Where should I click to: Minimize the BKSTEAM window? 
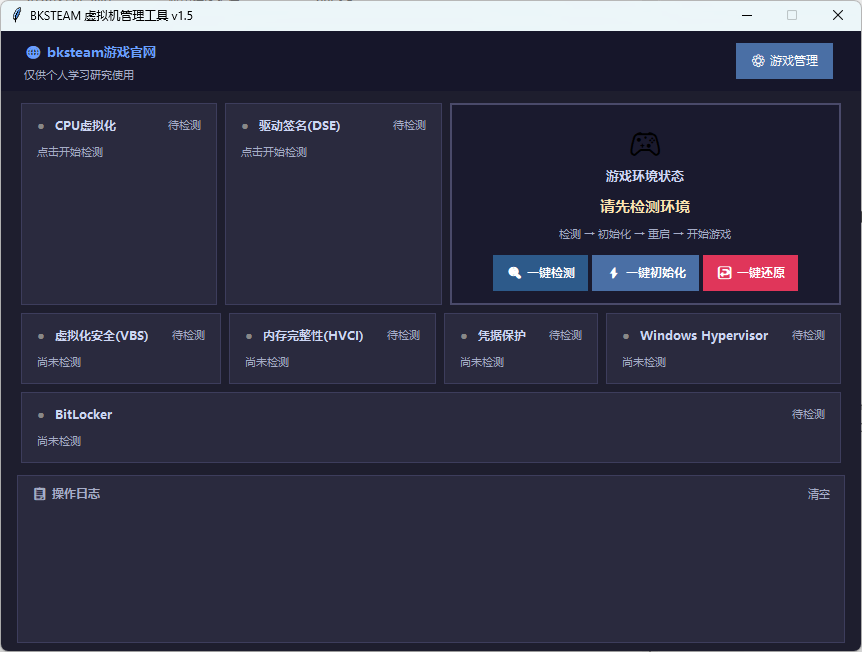click(x=746, y=15)
